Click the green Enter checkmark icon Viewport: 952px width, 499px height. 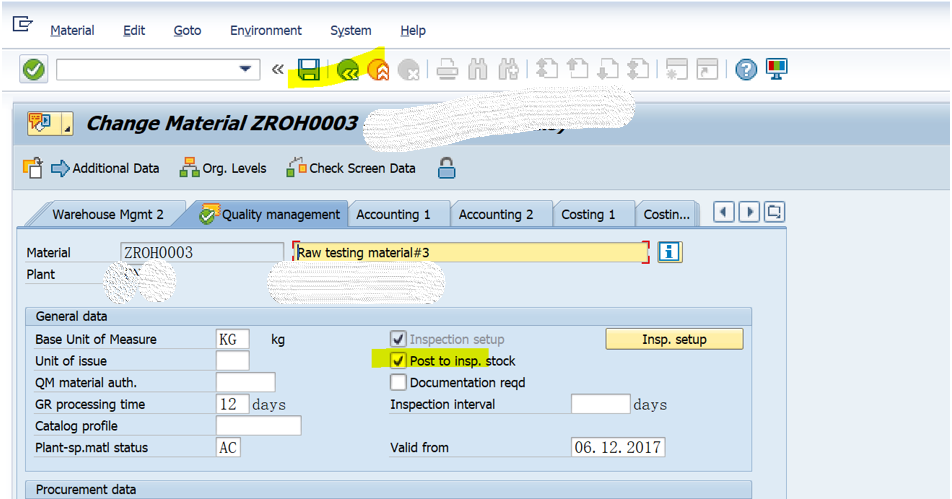click(x=34, y=69)
